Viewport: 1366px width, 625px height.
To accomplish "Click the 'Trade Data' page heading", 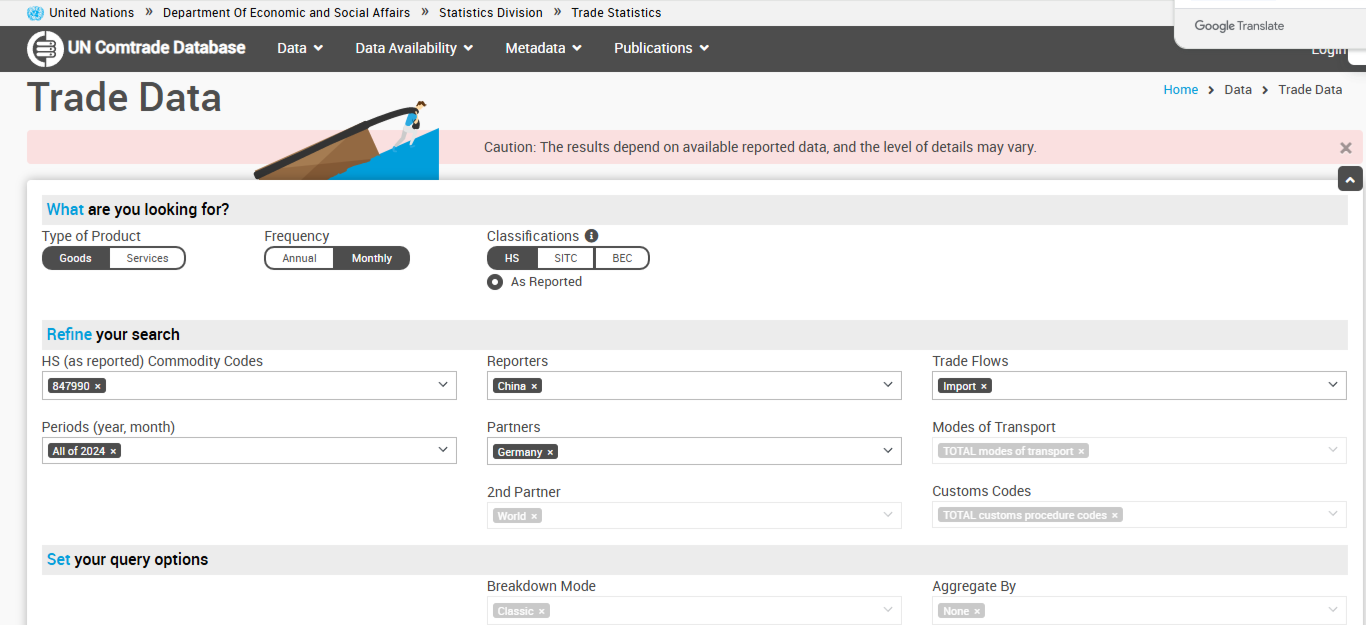I will click(124, 98).
